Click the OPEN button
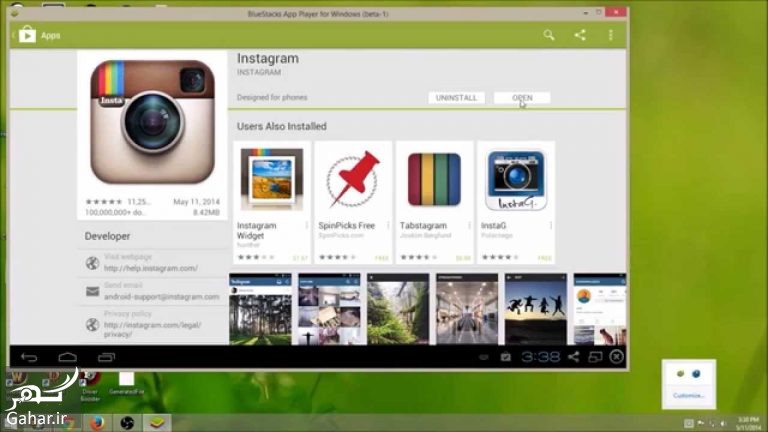The height and width of the screenshot is (432, 768). coord(522,98)
